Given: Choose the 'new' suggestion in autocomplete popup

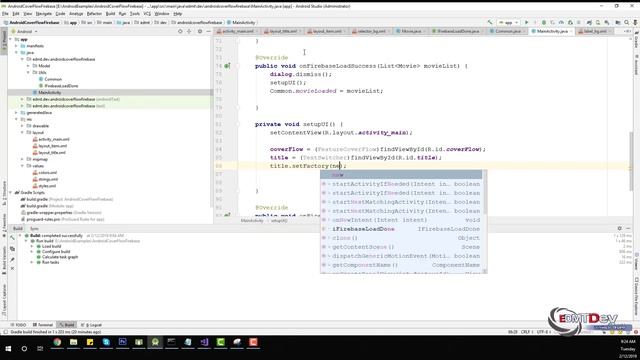Looking at the screenshot, I should [401, 175].
